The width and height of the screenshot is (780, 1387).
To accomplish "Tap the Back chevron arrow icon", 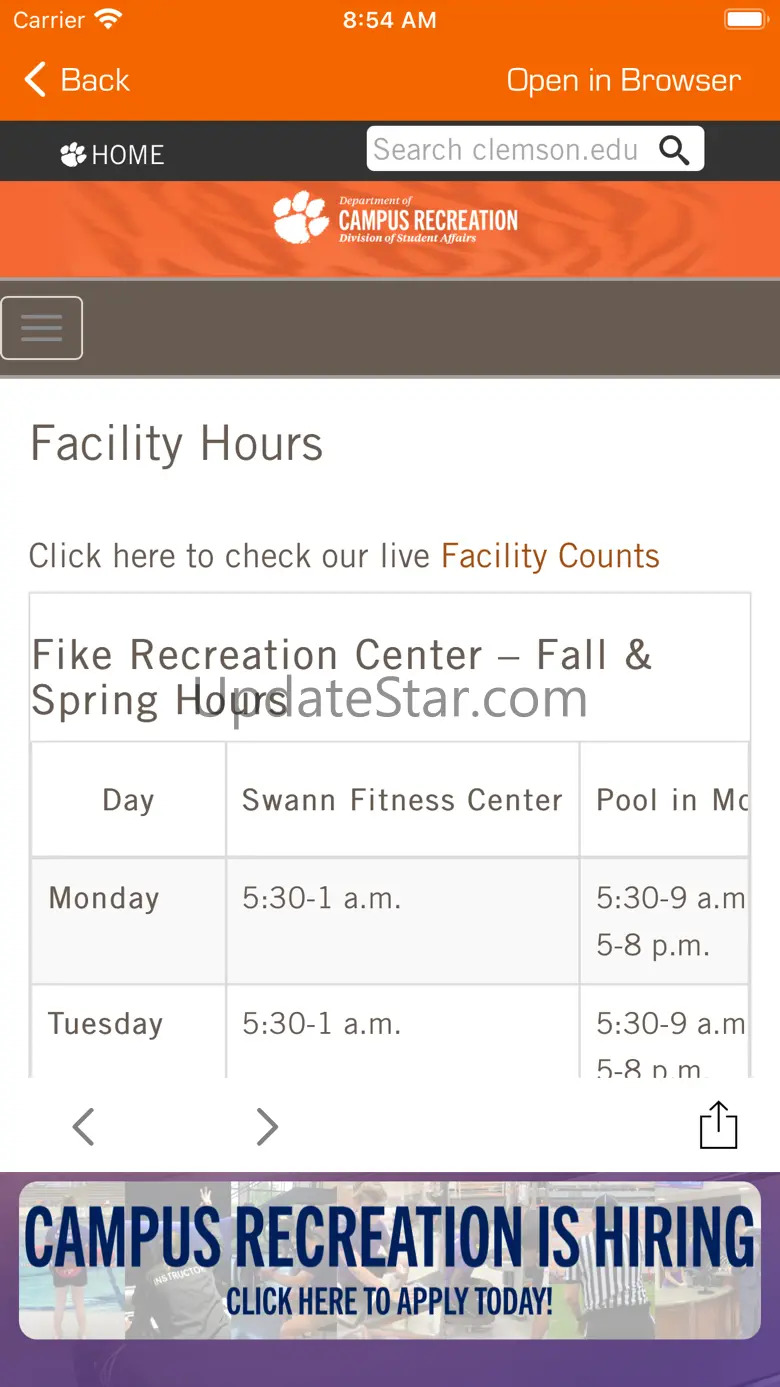I will click(x=35, y=80).
